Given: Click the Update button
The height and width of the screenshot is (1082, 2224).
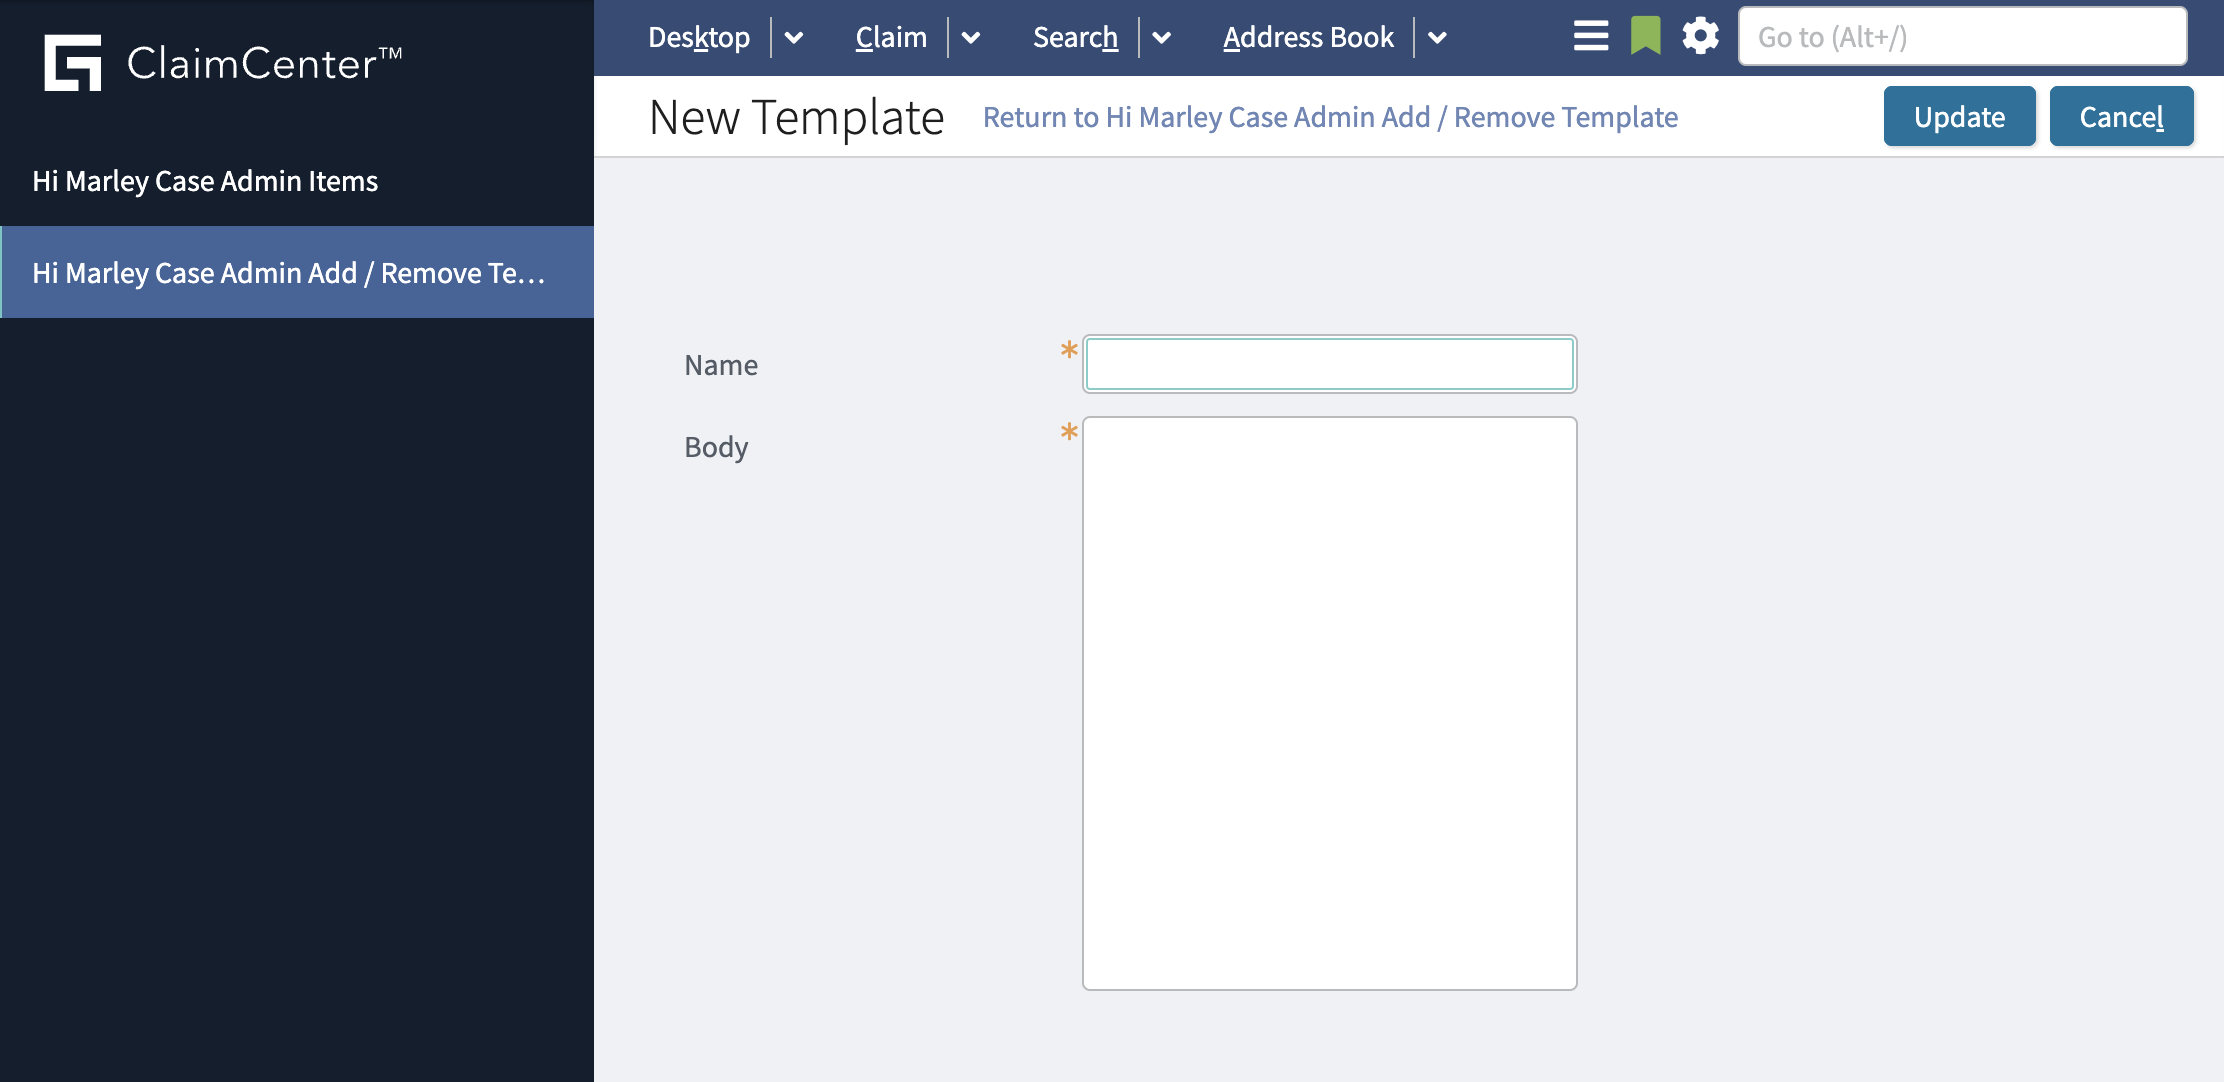Looking at the screenshot, I should point(1959,116).
